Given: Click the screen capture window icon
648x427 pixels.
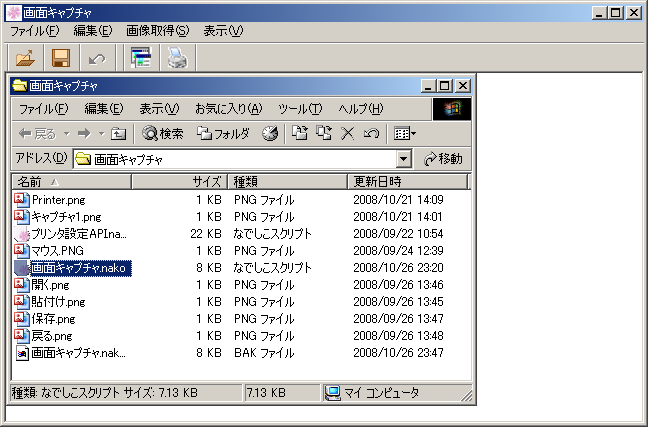Looking at the screenshot, I should [x=141, y=58].
